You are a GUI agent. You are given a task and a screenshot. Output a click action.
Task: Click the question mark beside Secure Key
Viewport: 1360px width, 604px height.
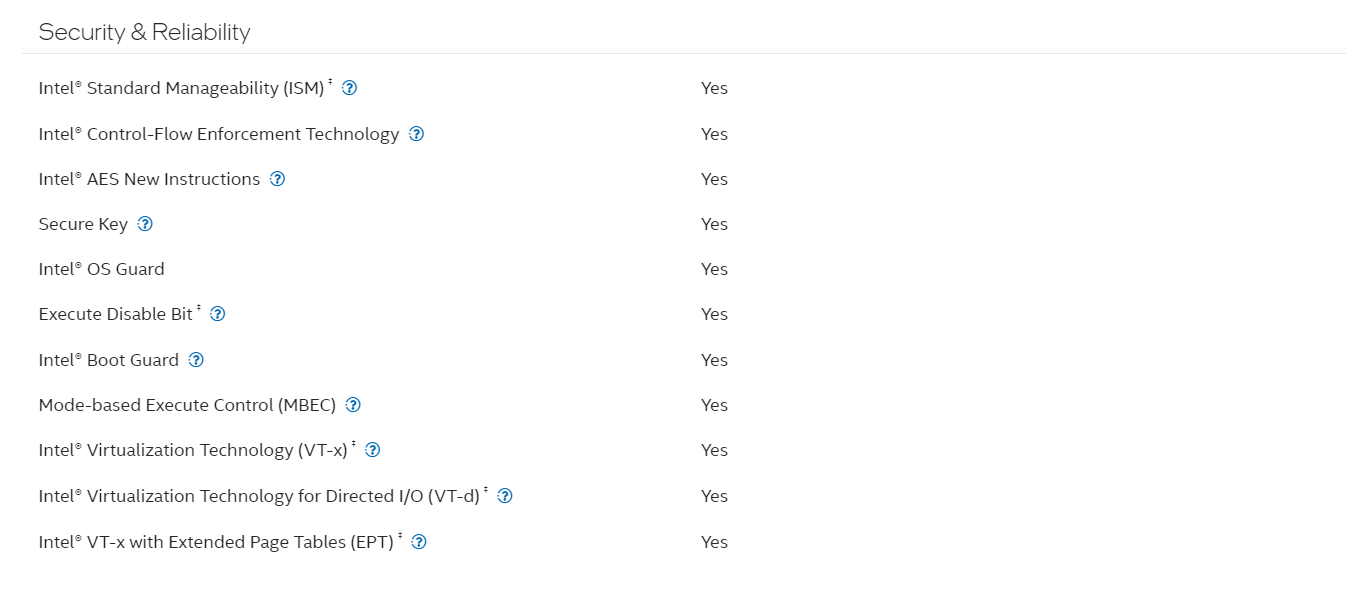point(145,224)
